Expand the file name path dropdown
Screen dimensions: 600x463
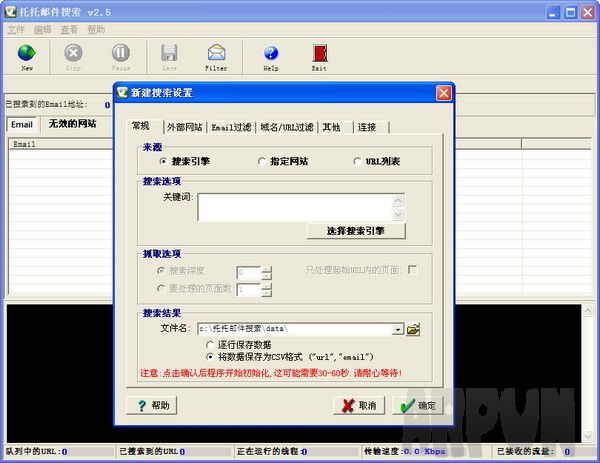[x=397, y=328]
